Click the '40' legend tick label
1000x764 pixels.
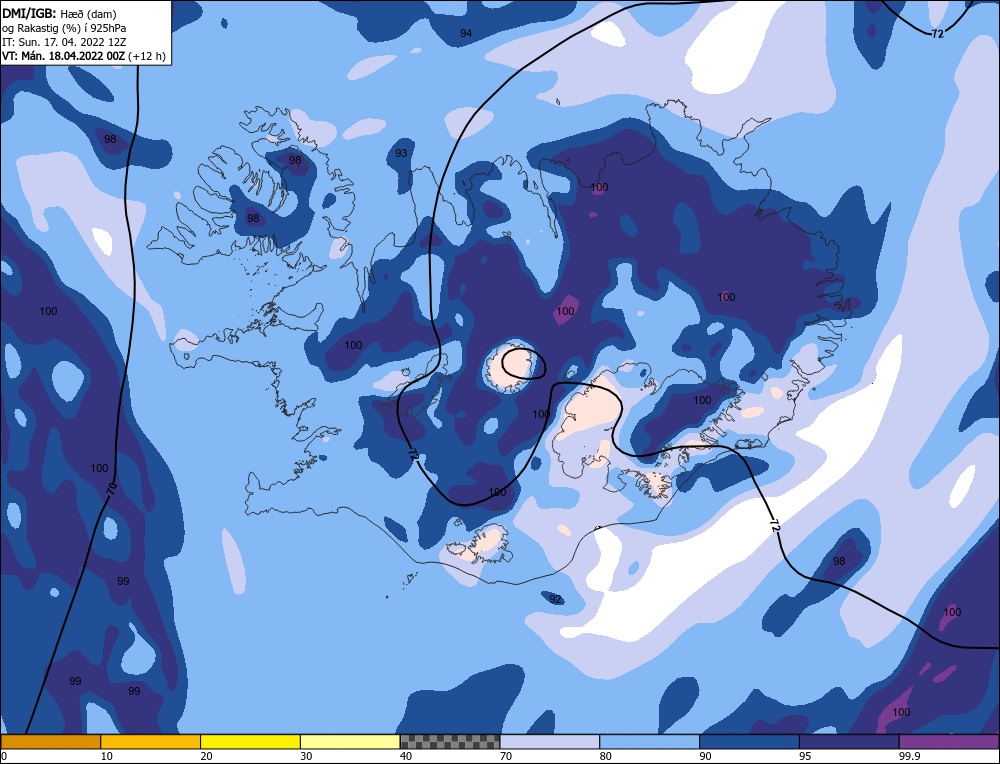[x=407, y=756]
